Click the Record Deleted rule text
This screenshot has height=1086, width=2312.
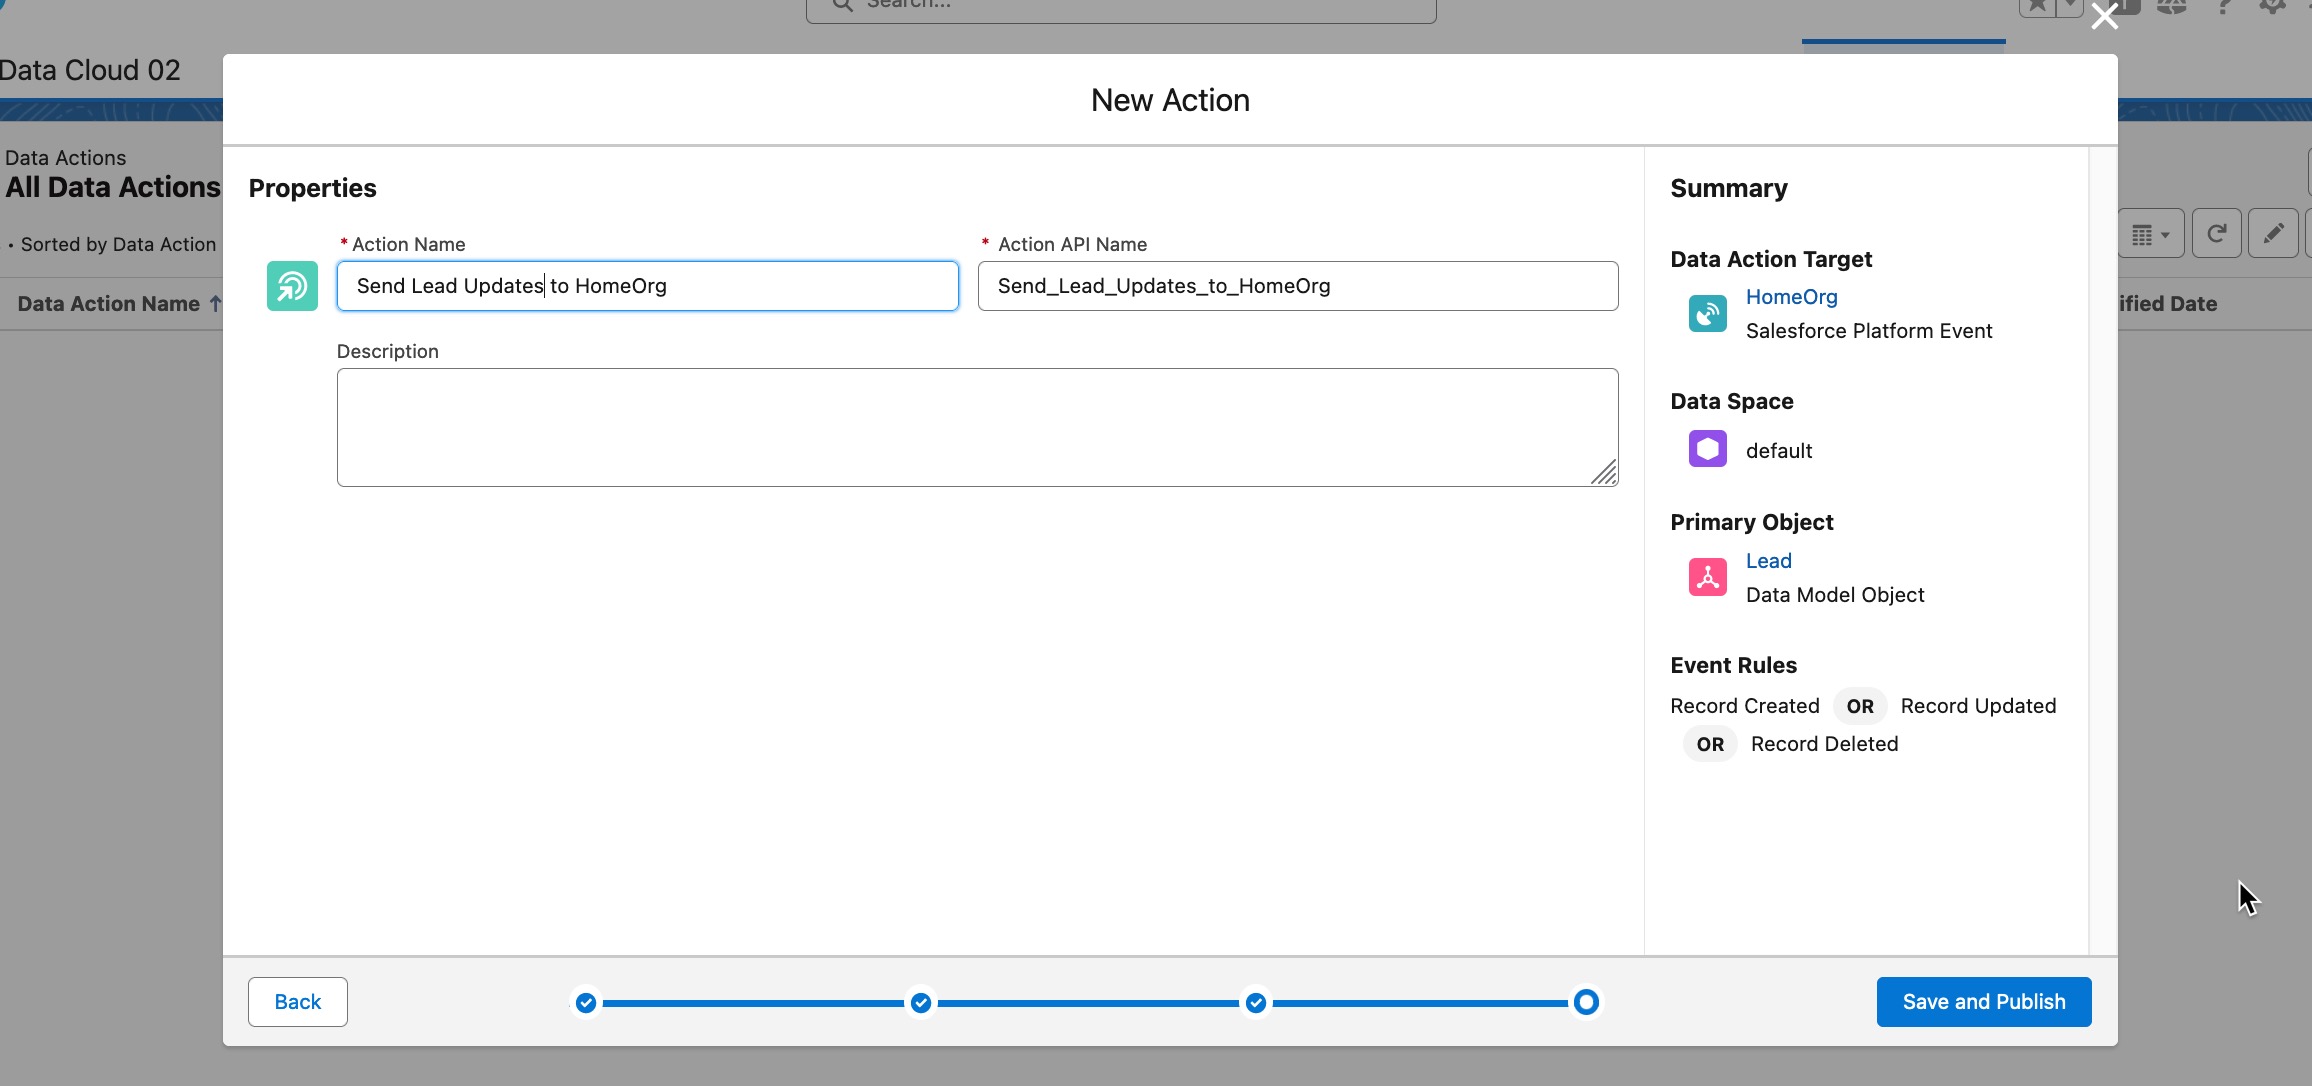coord(1824,744)
